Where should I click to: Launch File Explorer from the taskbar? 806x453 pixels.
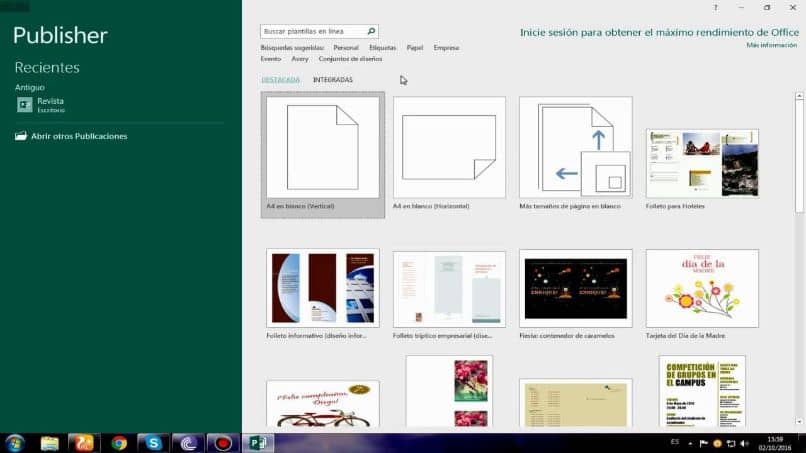click(x=49, y=443)
